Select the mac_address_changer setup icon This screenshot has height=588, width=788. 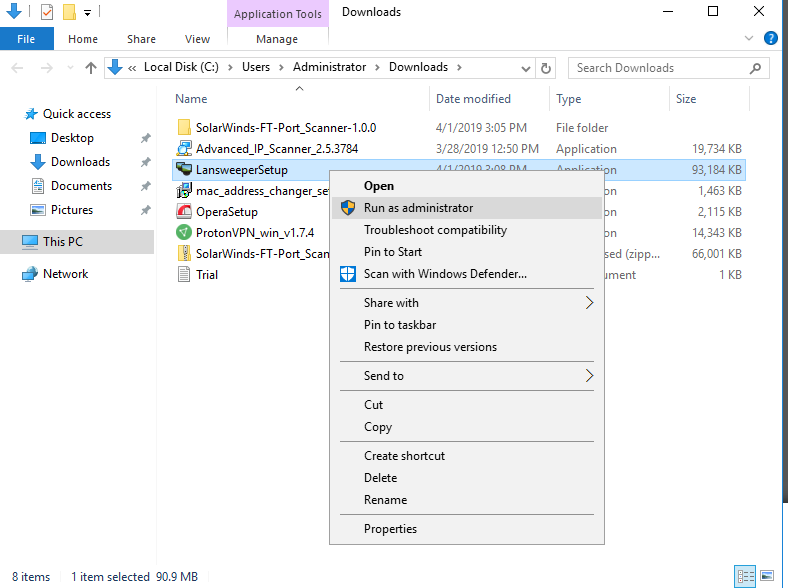[184, 190]
